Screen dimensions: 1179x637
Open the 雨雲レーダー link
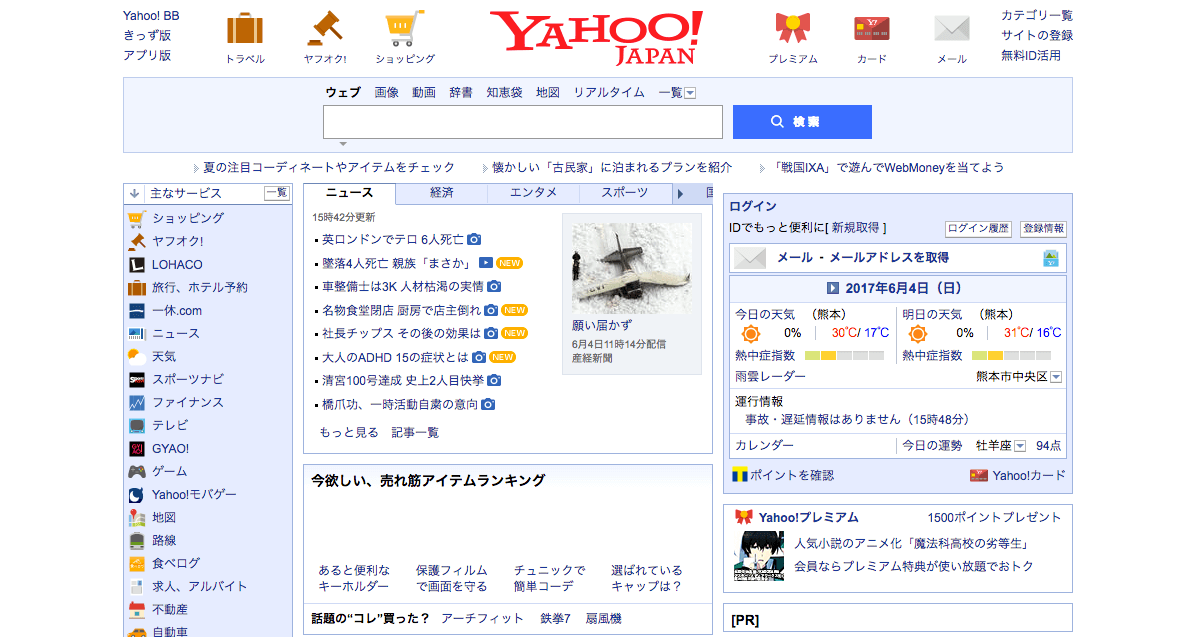pos(770,376)
